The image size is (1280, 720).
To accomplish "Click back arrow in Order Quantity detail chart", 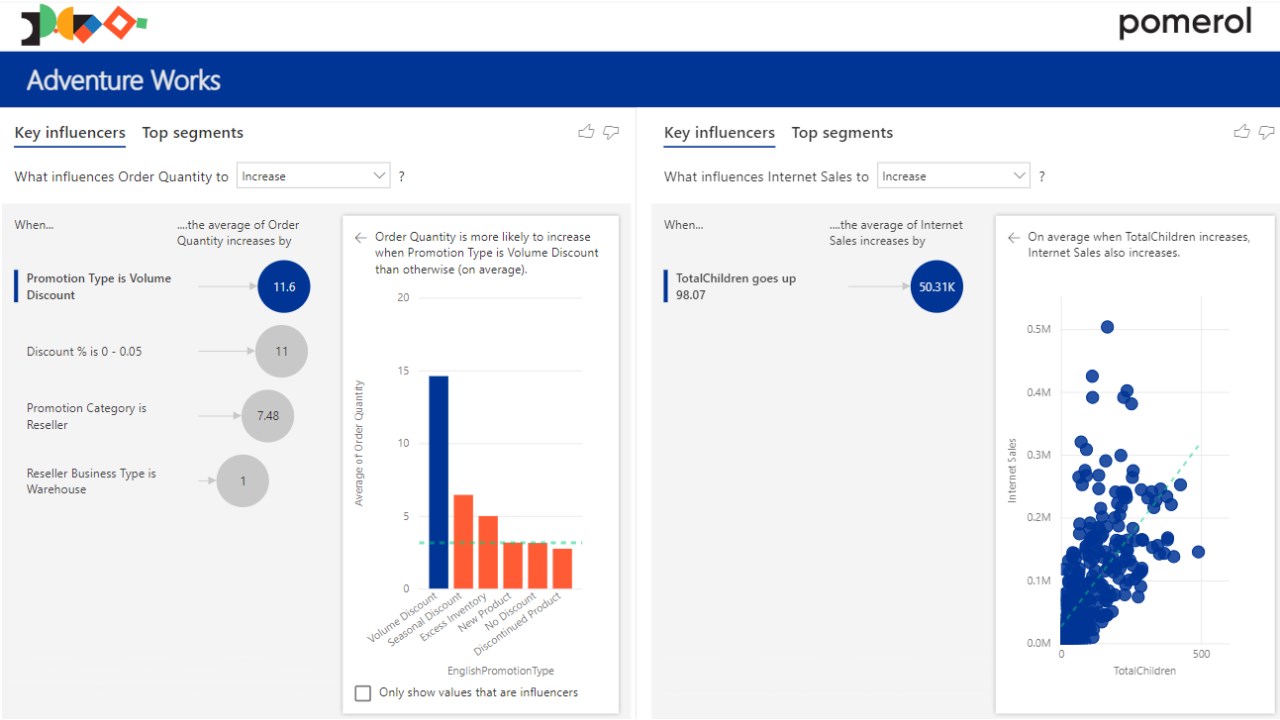I will click(x=360, y=238).
